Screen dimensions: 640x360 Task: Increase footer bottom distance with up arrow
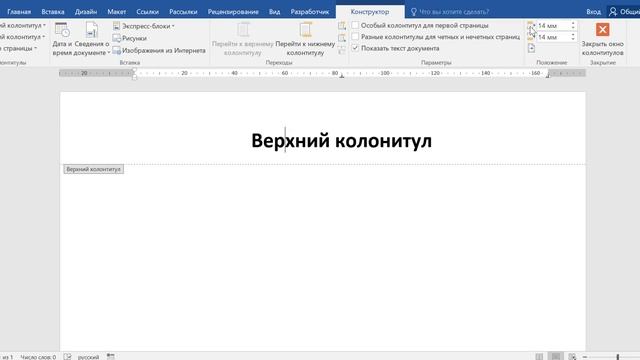[x=573, y=35]
